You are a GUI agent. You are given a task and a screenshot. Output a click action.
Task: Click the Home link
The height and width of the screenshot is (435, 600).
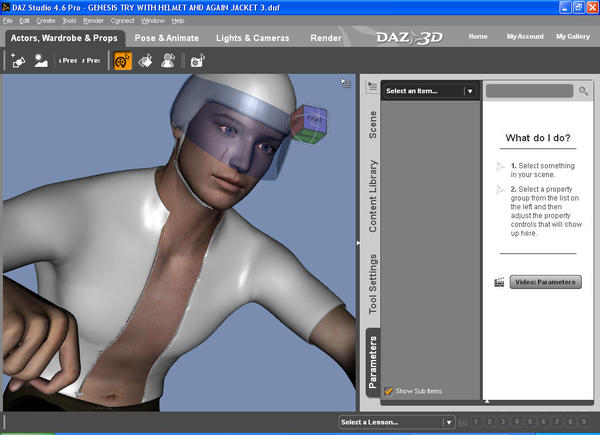(478, 36)
